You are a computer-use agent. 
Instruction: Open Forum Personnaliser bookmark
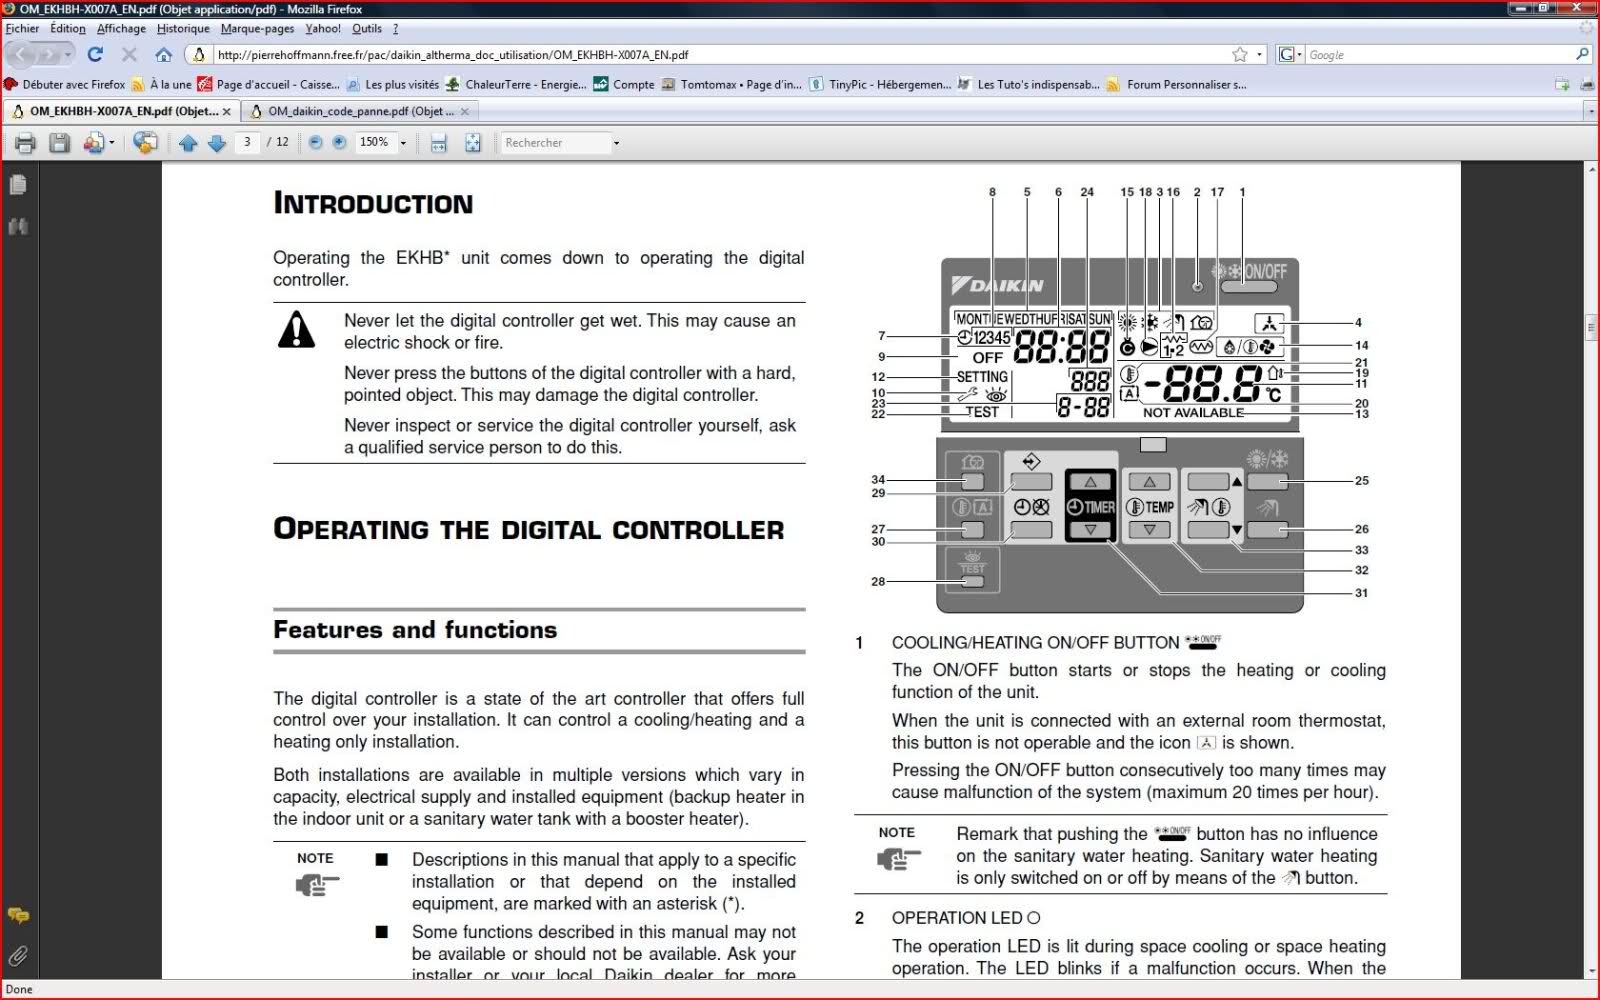coord(1176,85)
